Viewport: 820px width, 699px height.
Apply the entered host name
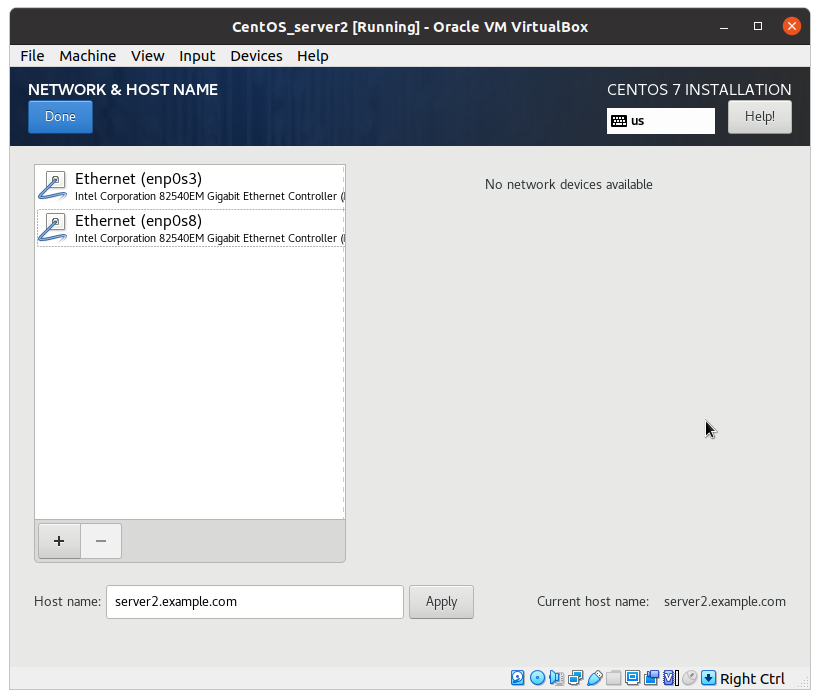pyautogui.click(x=441, y=602)
